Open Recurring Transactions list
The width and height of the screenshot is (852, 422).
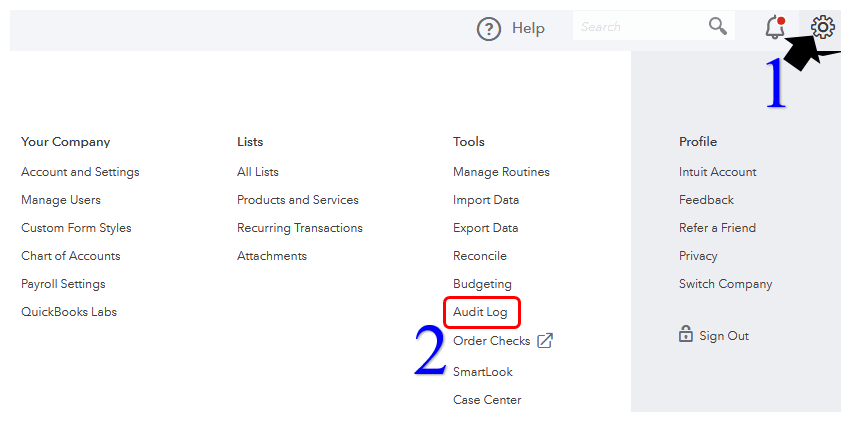tap(299, 228)
